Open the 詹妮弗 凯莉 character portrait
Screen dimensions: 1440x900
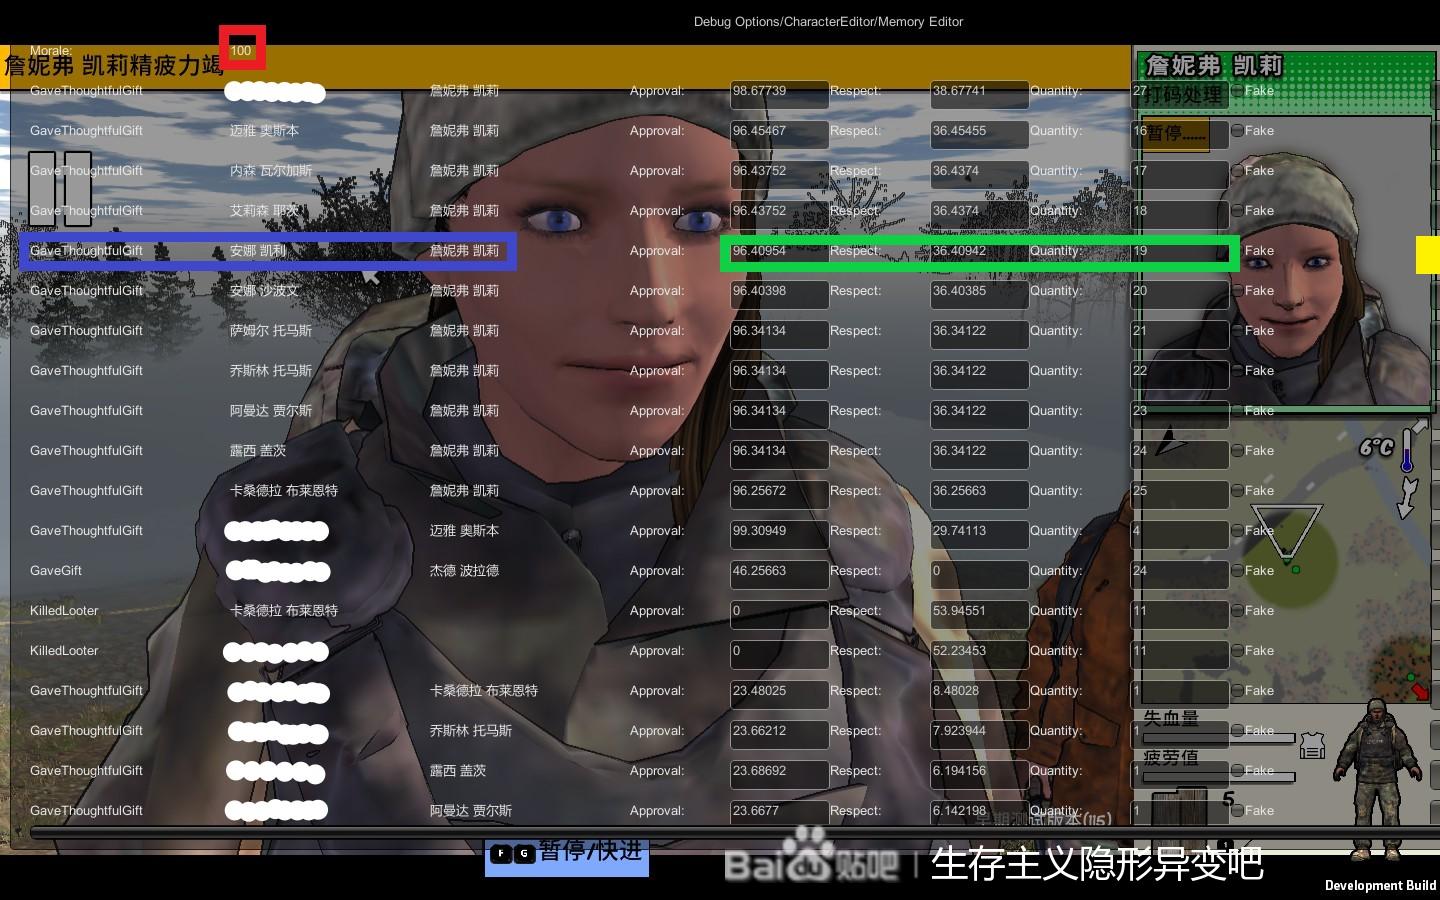click(x=1284, y=260)
